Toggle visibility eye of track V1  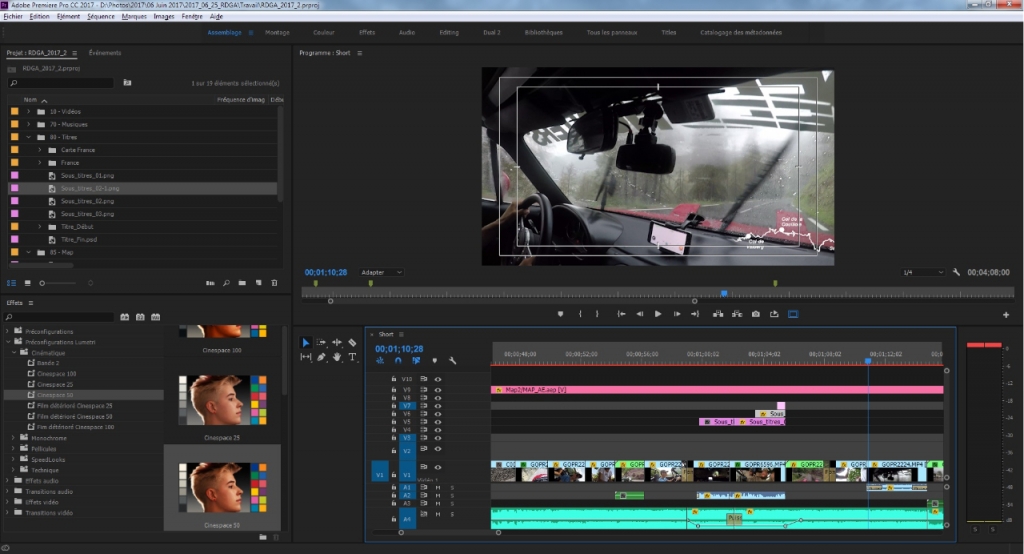click(x=438, y=467)
